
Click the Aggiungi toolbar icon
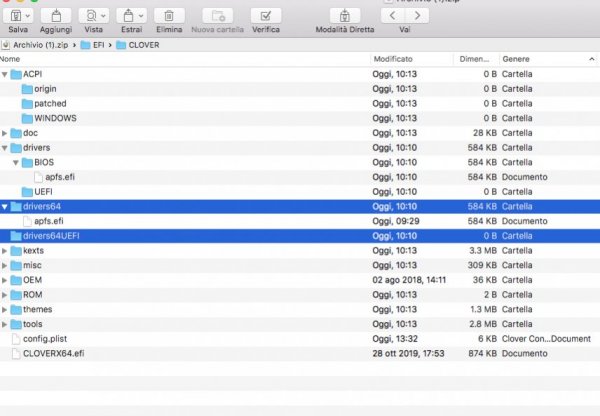(56, 16)
